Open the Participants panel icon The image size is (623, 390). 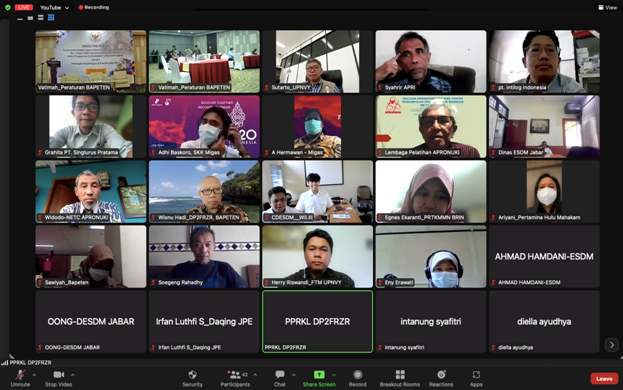235,375
